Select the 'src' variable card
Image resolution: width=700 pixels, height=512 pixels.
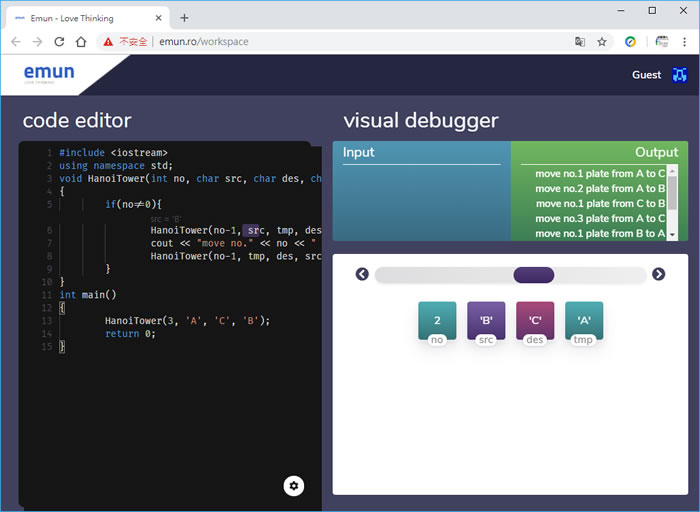[x=486, y=322]
